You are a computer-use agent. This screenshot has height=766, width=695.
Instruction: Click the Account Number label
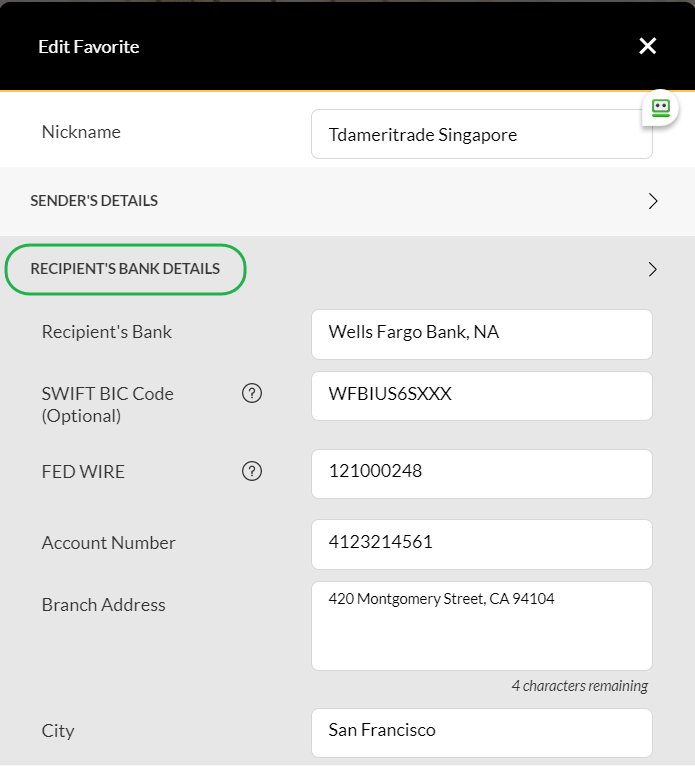pyautogui.click(x=108, y=543)
